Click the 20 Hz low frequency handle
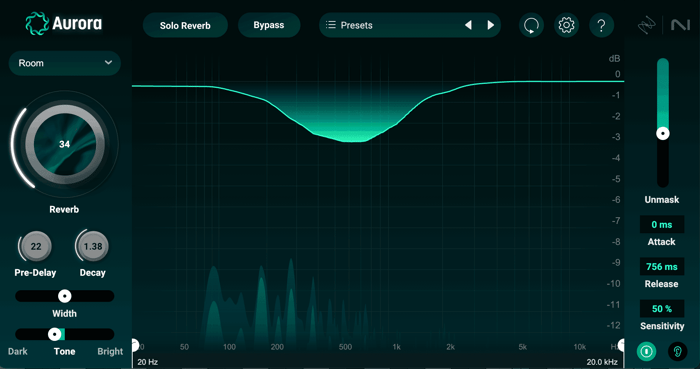 pyautogui.click(x=135, y=344)
